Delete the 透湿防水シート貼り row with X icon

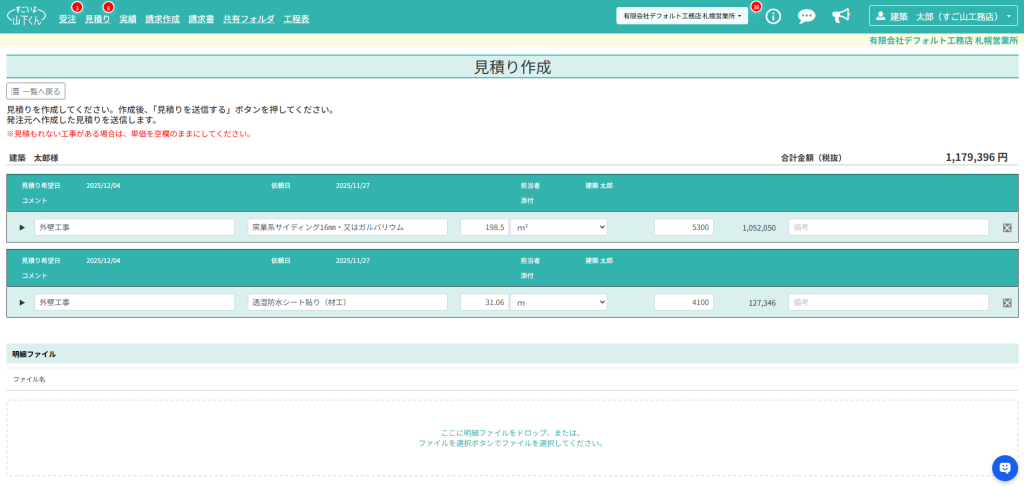click(1007, 302)
